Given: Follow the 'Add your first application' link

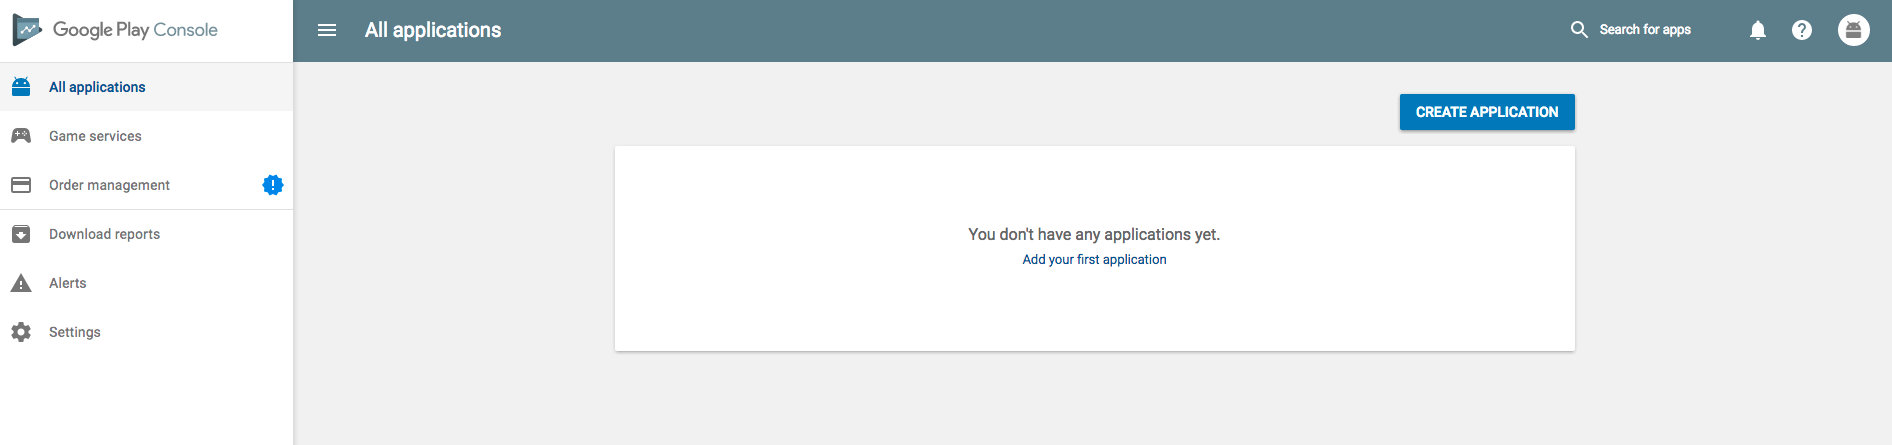Looking at the screenshot, I should coord(1094,259).
